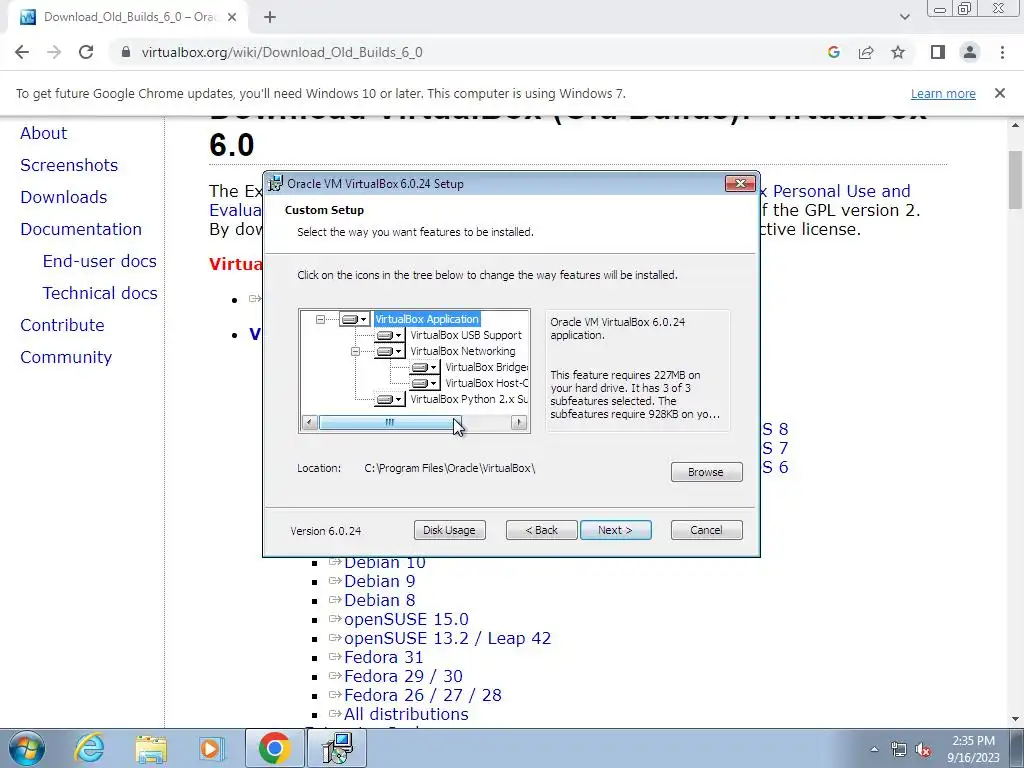1024x768 pixels.
Task: Open the Learn more link
Action: click(x=943, y=94)
